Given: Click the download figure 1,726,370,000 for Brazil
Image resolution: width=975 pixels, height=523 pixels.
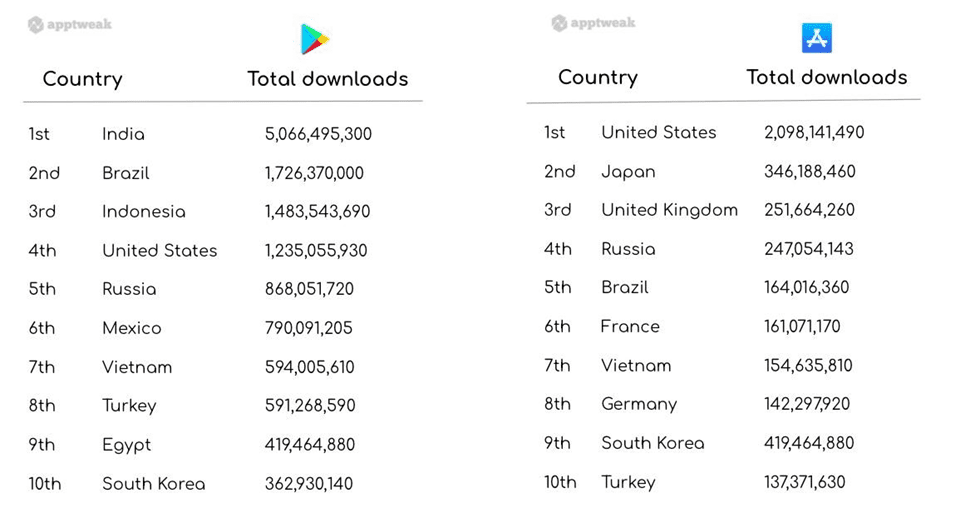Looking at the screenshot, I should click(x=314, y=173).
